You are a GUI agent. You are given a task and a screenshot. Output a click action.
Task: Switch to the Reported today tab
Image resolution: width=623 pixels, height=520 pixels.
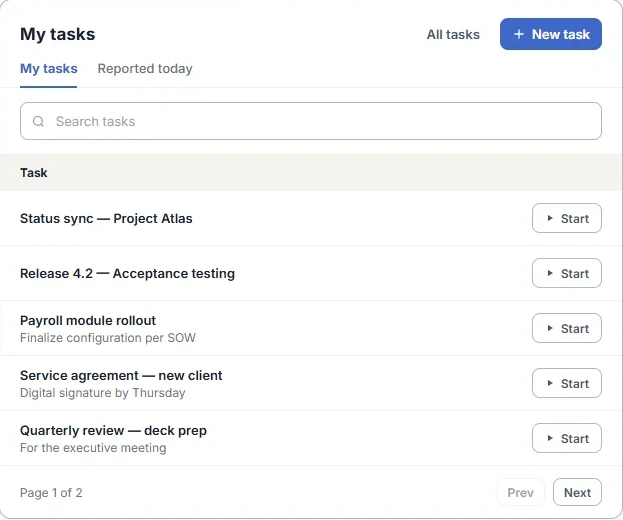coord(145,69)
